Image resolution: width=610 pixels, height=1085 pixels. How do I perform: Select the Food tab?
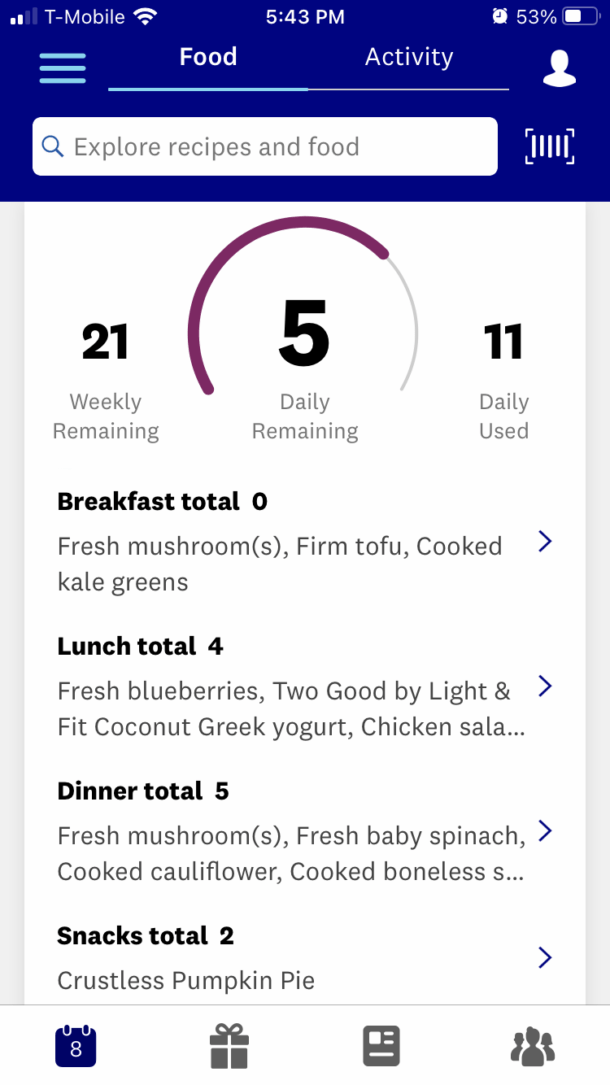point(208,58)
